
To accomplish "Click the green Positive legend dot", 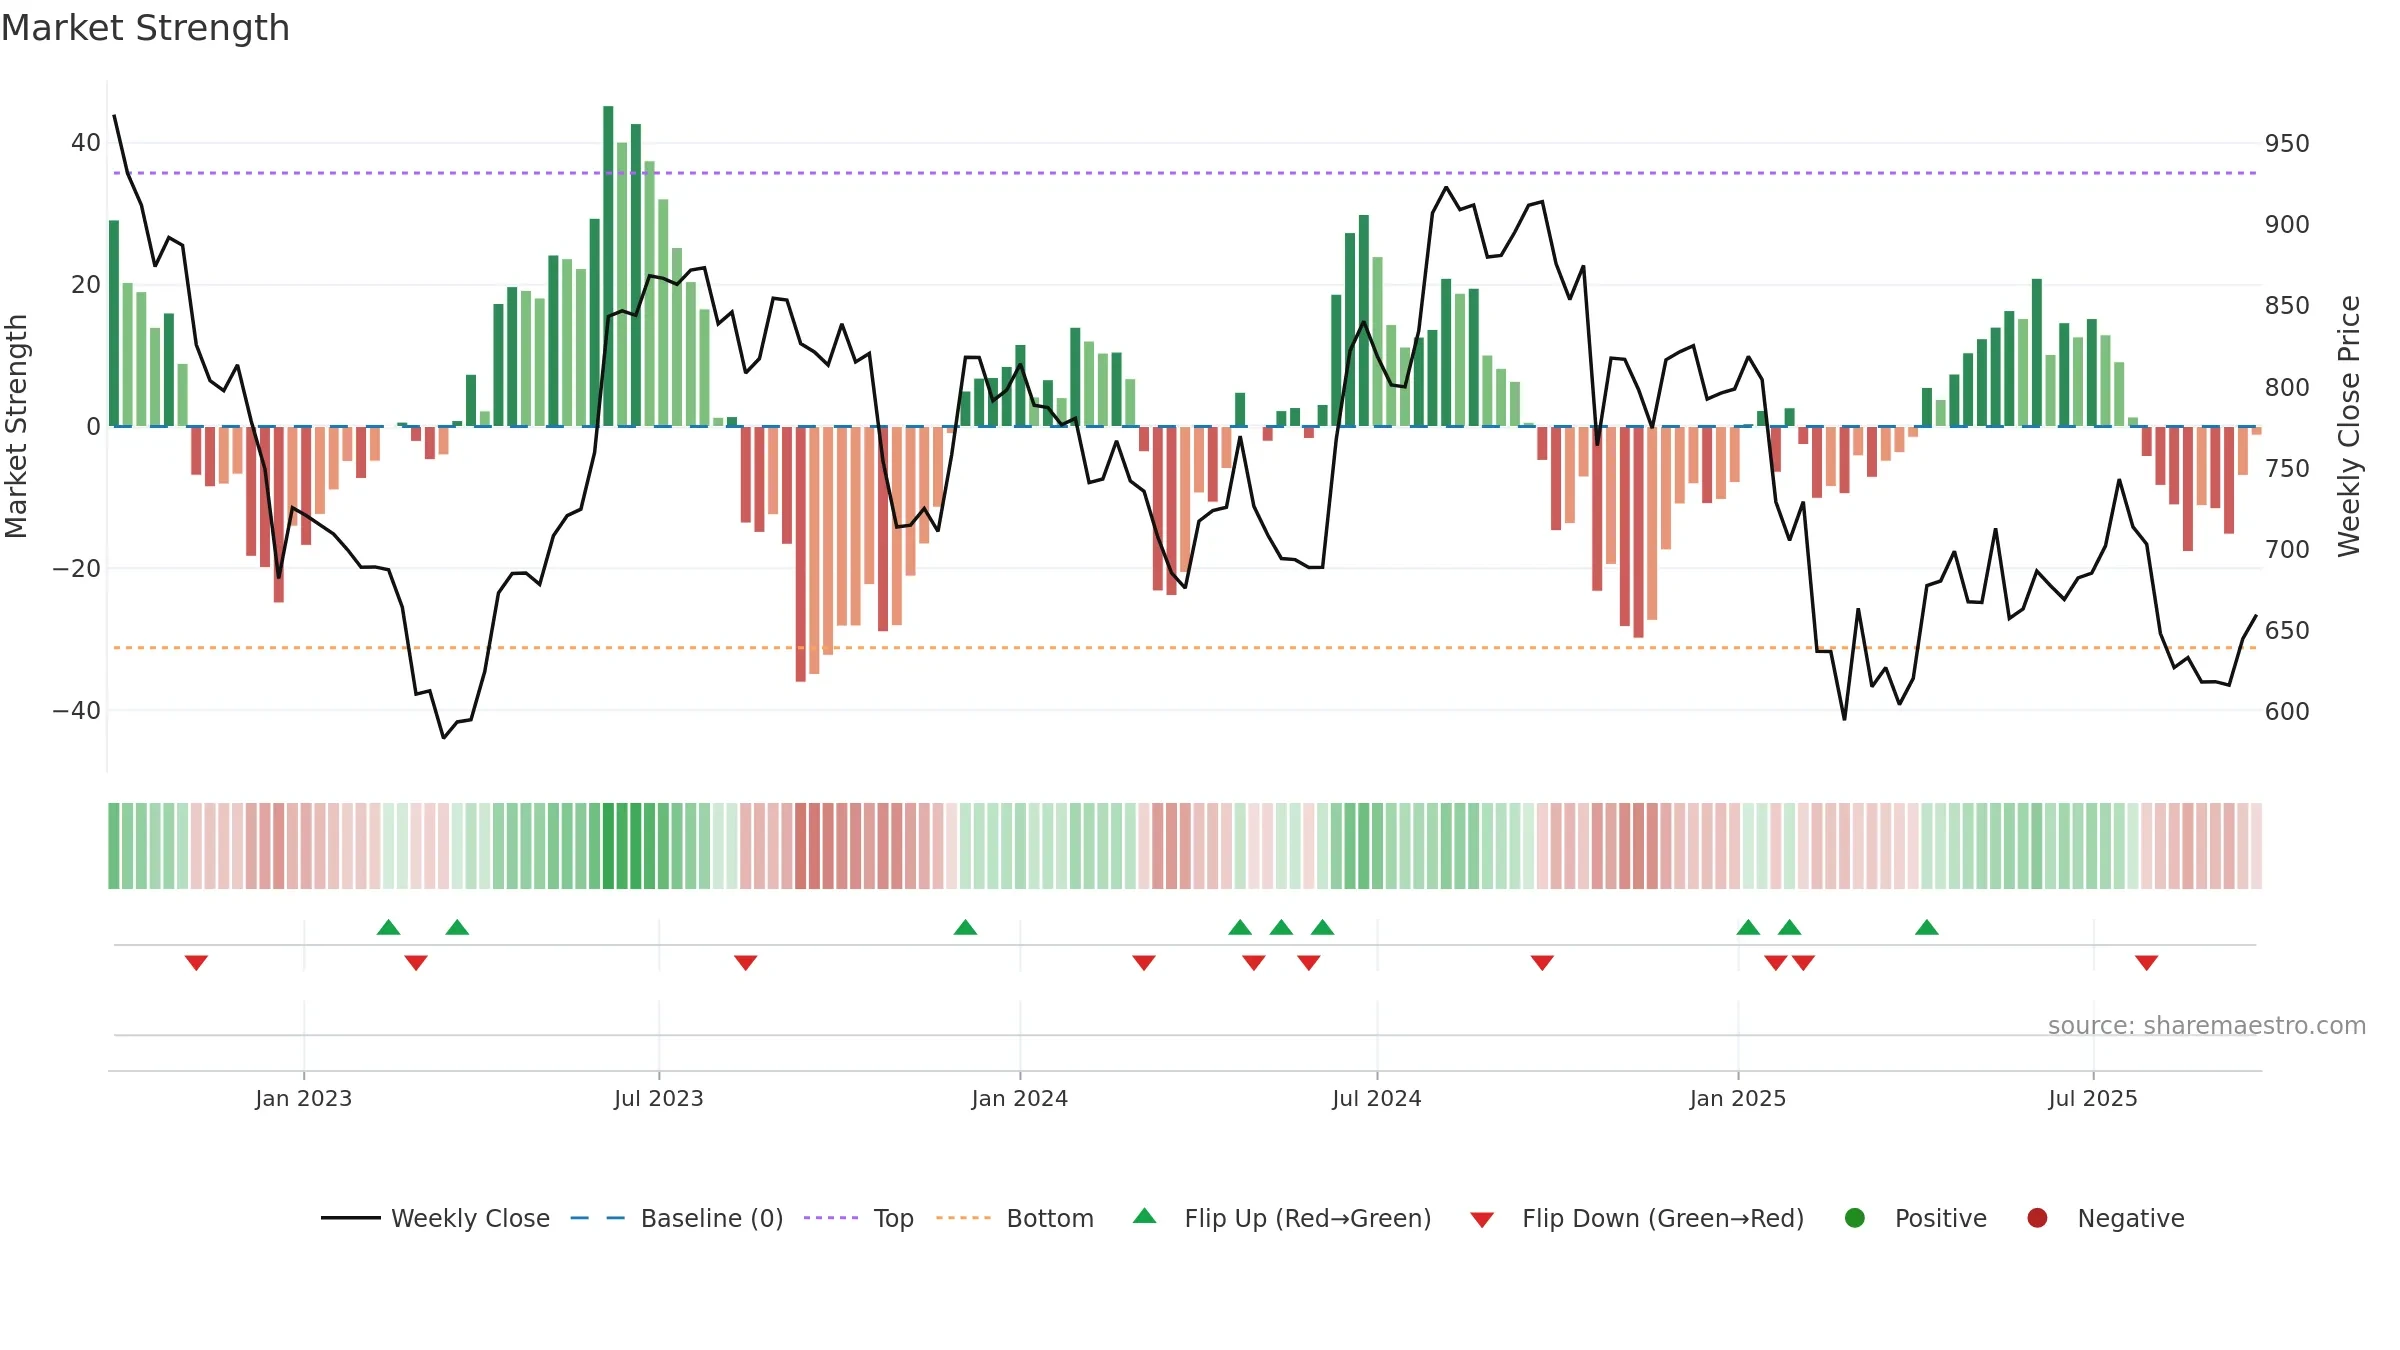I will (x=1855, y=1218).
